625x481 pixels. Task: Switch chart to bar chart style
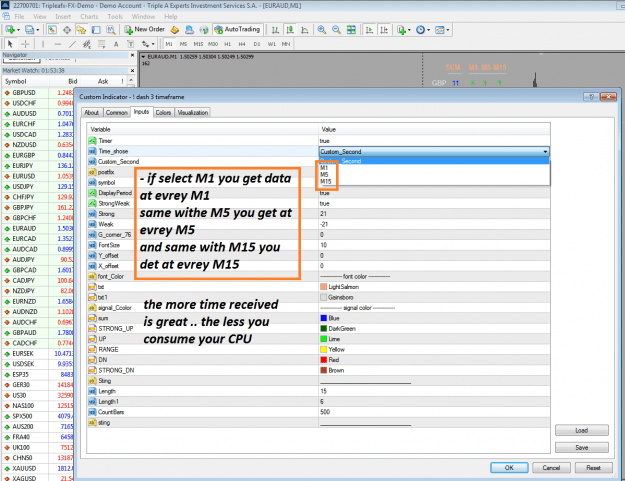point(275,29)
